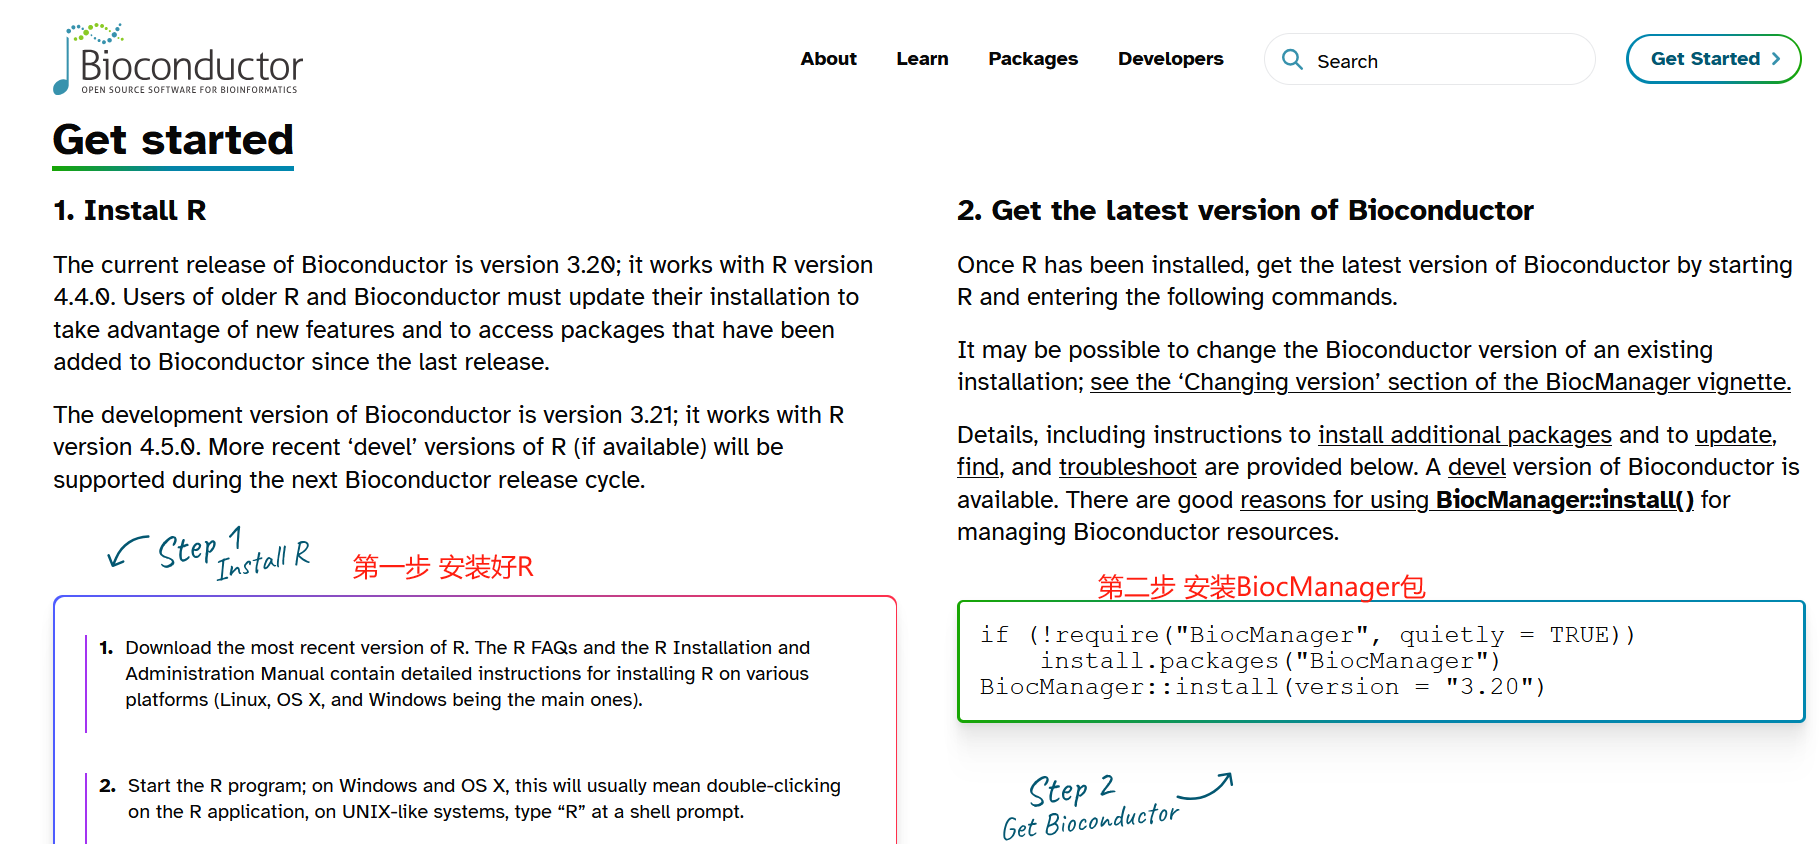This screenshot has height=844, width=1819.
Task: Focus the Search input field
Action: [1429, 60]
